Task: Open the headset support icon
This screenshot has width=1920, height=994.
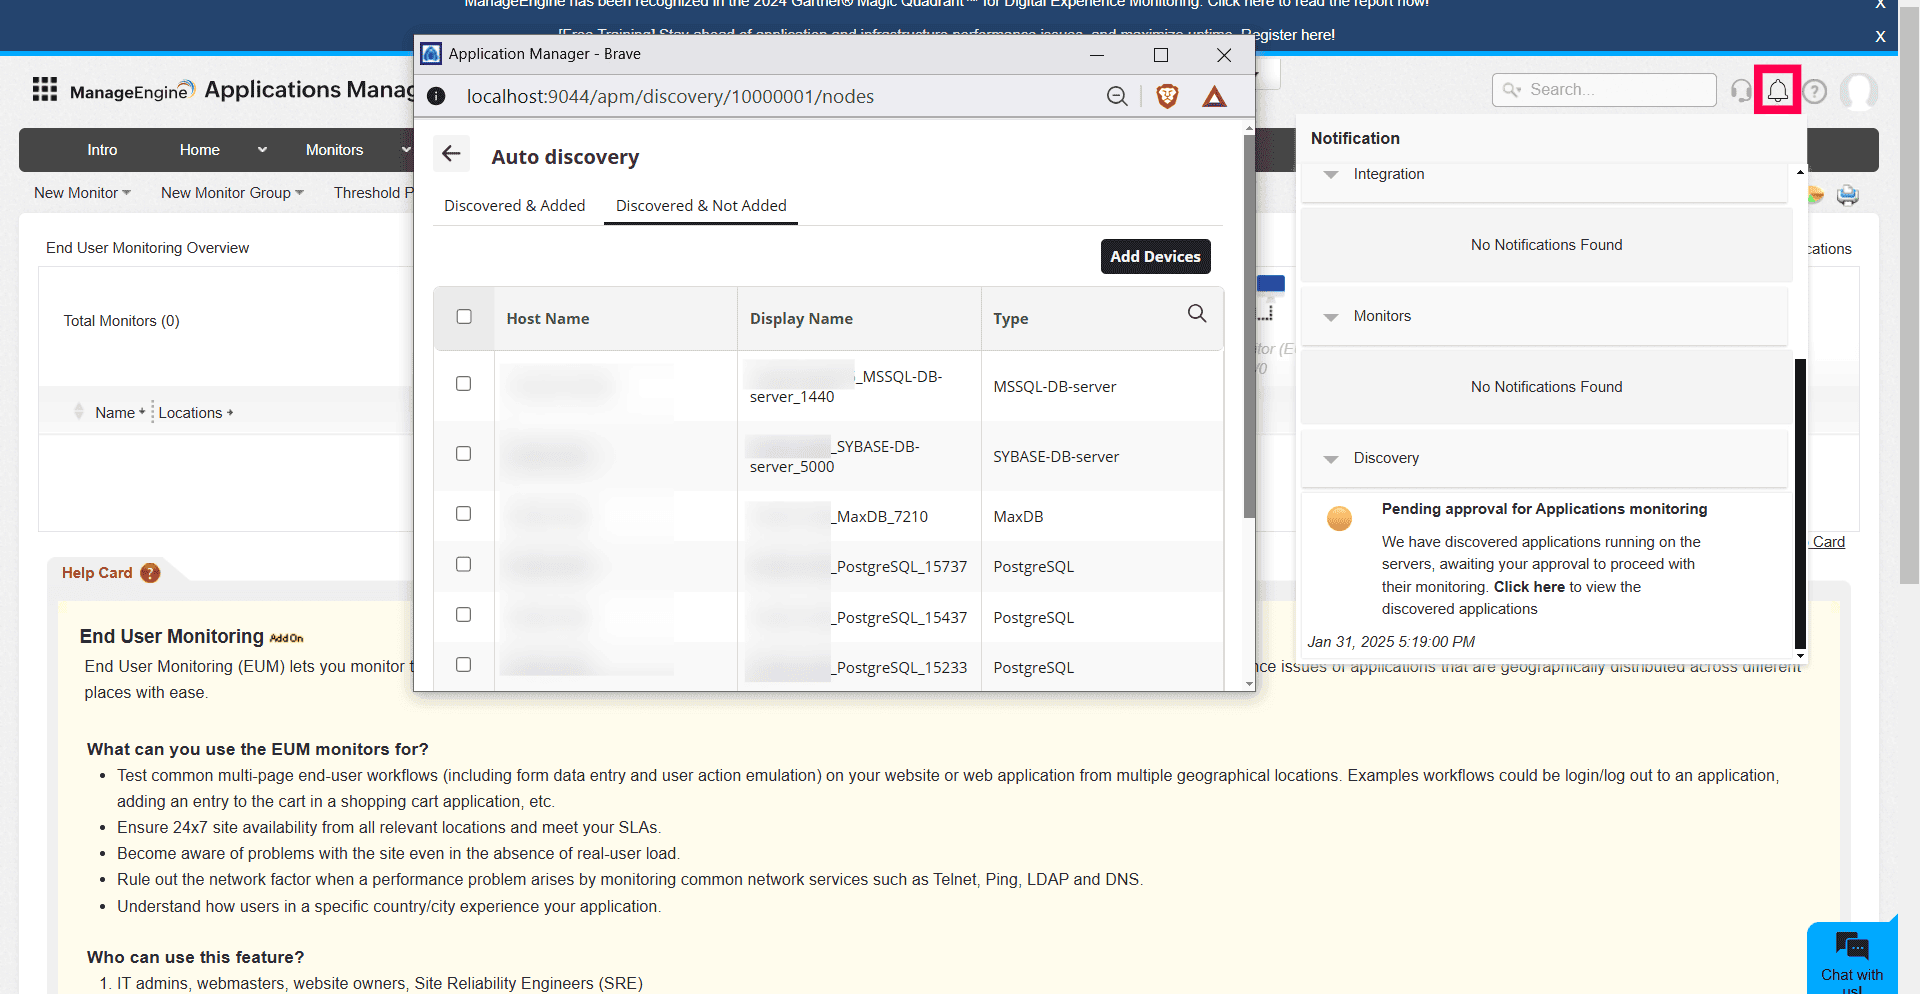Action: [1741, 91]
